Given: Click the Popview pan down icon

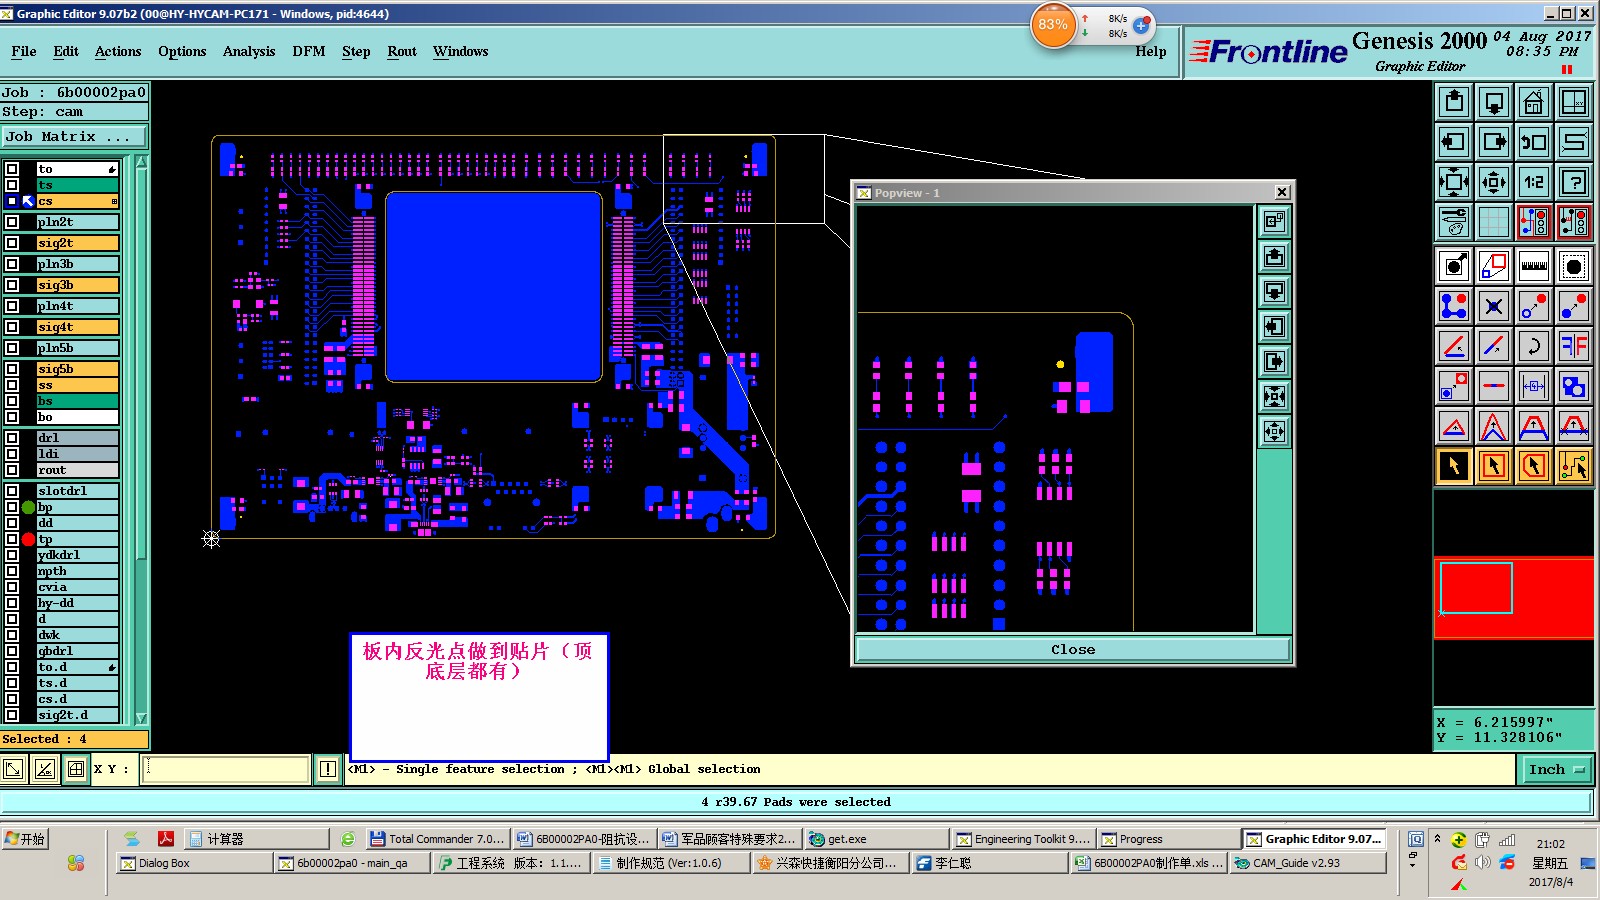Looking at the screenshot, I should point(1274,292).
